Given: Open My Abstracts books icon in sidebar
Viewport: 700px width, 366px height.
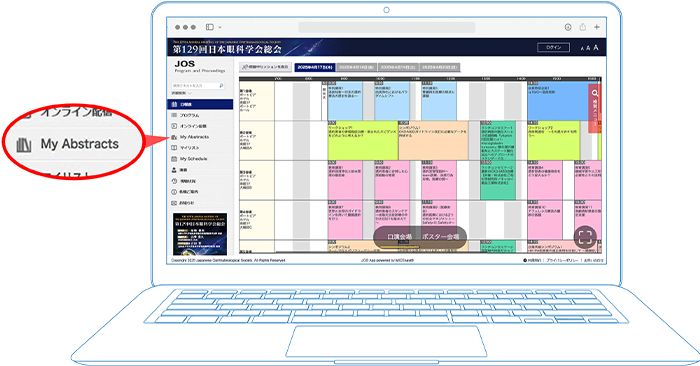Looking at the screenshot, I should pyautogui.click(x=175, y=137).
